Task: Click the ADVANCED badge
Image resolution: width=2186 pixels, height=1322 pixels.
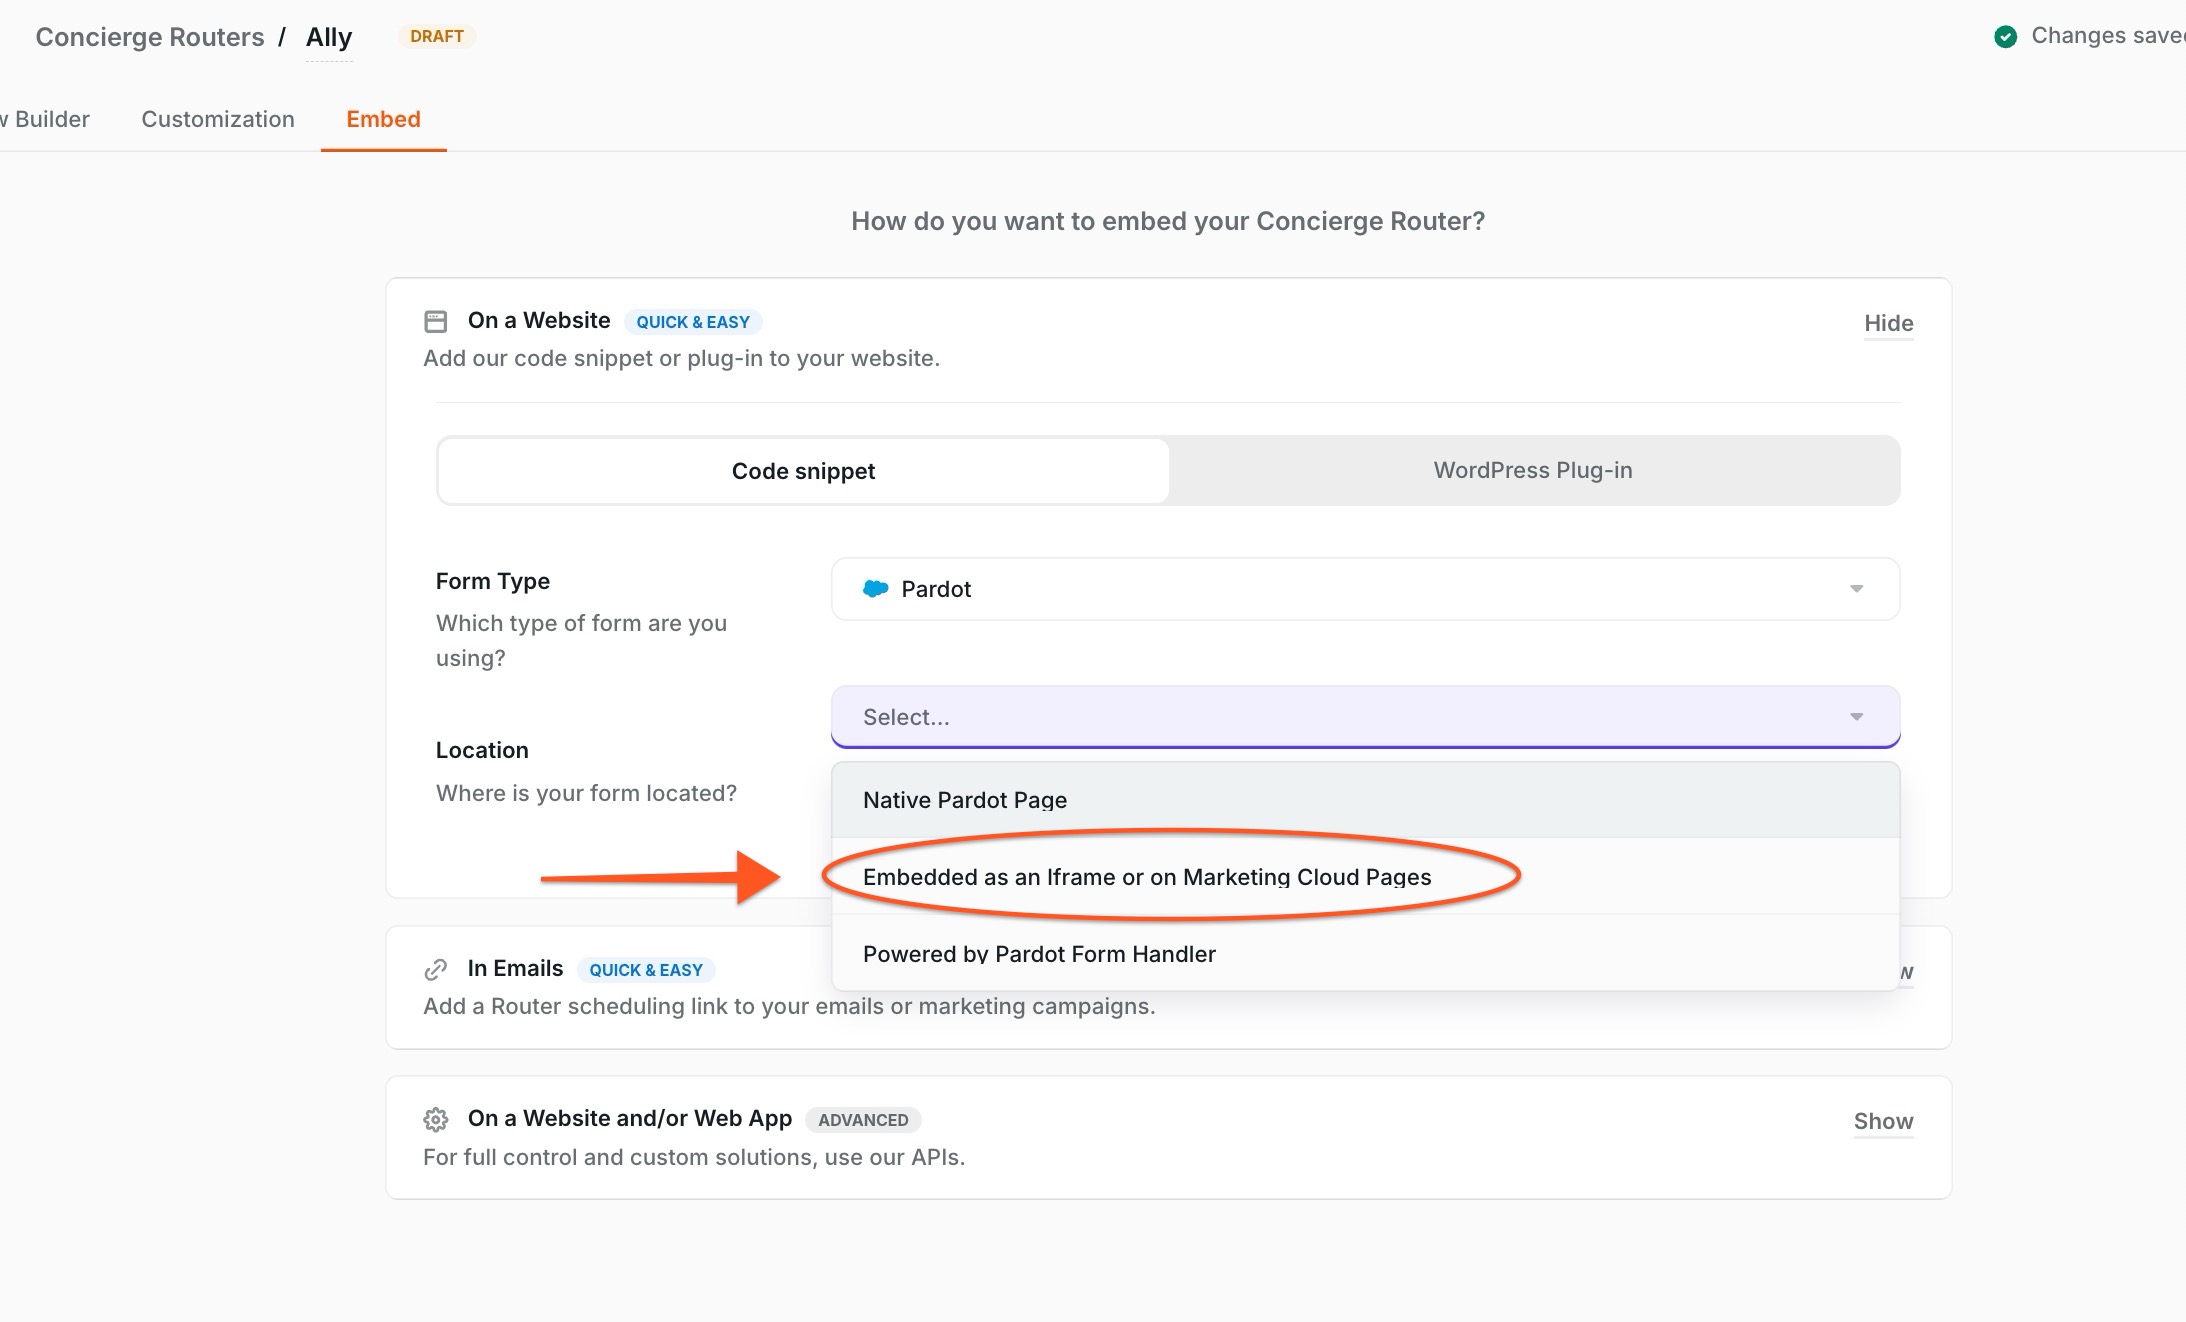Action: click(863, 1120)
